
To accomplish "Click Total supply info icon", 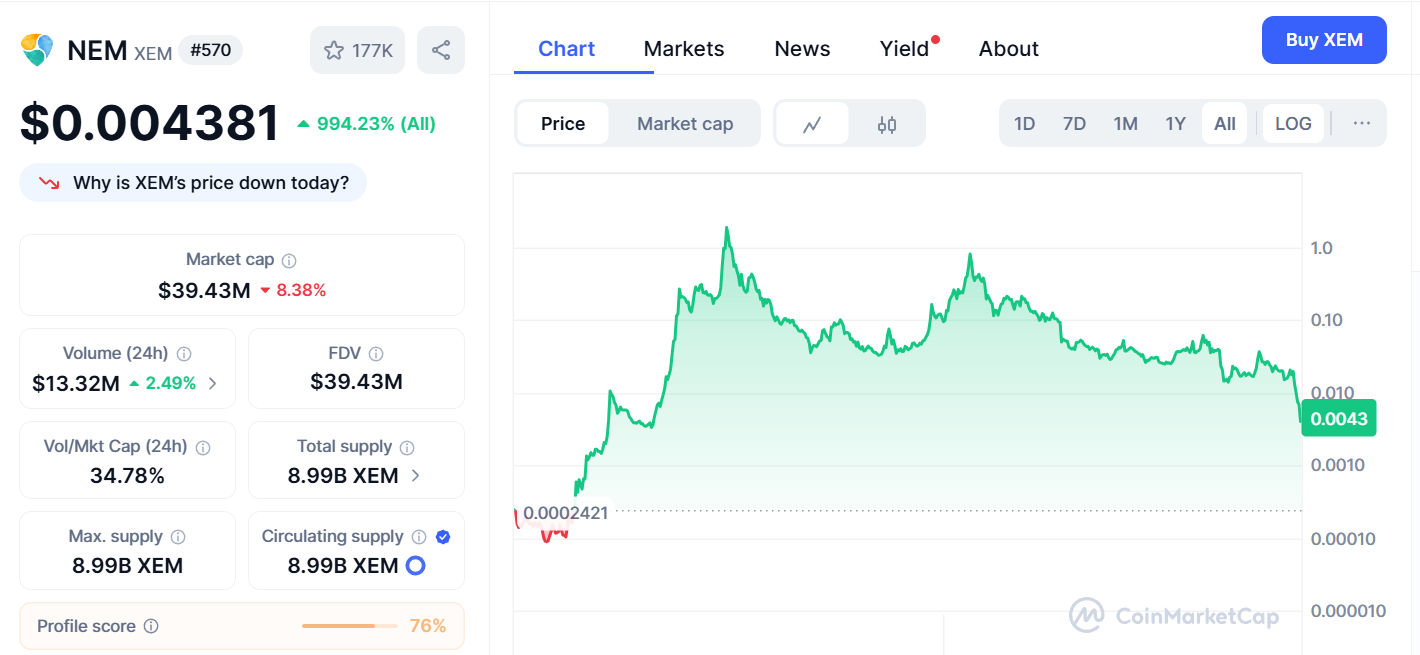I will click(x=407, y=447).
